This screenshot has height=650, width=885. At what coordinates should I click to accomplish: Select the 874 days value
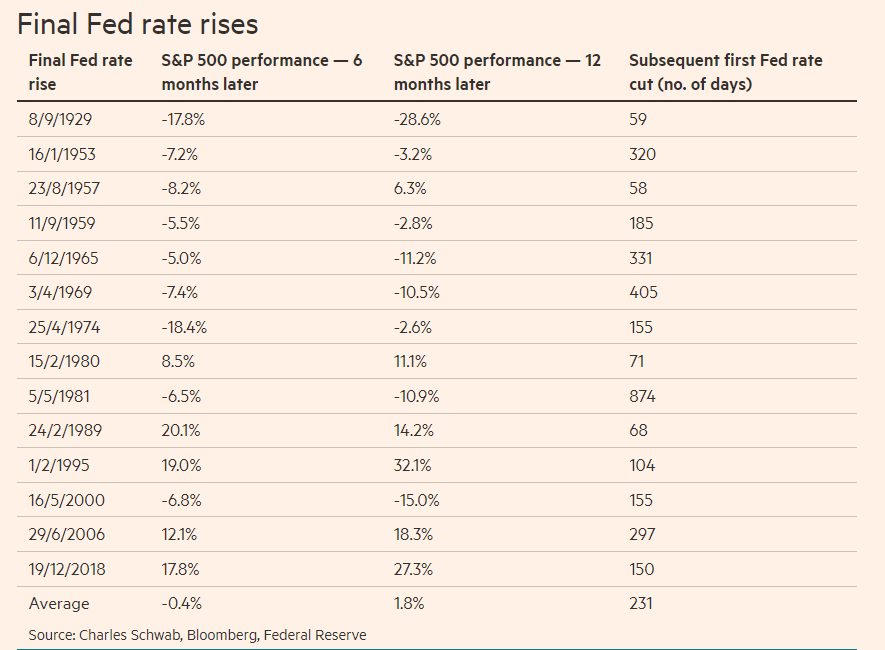(642, 397)
